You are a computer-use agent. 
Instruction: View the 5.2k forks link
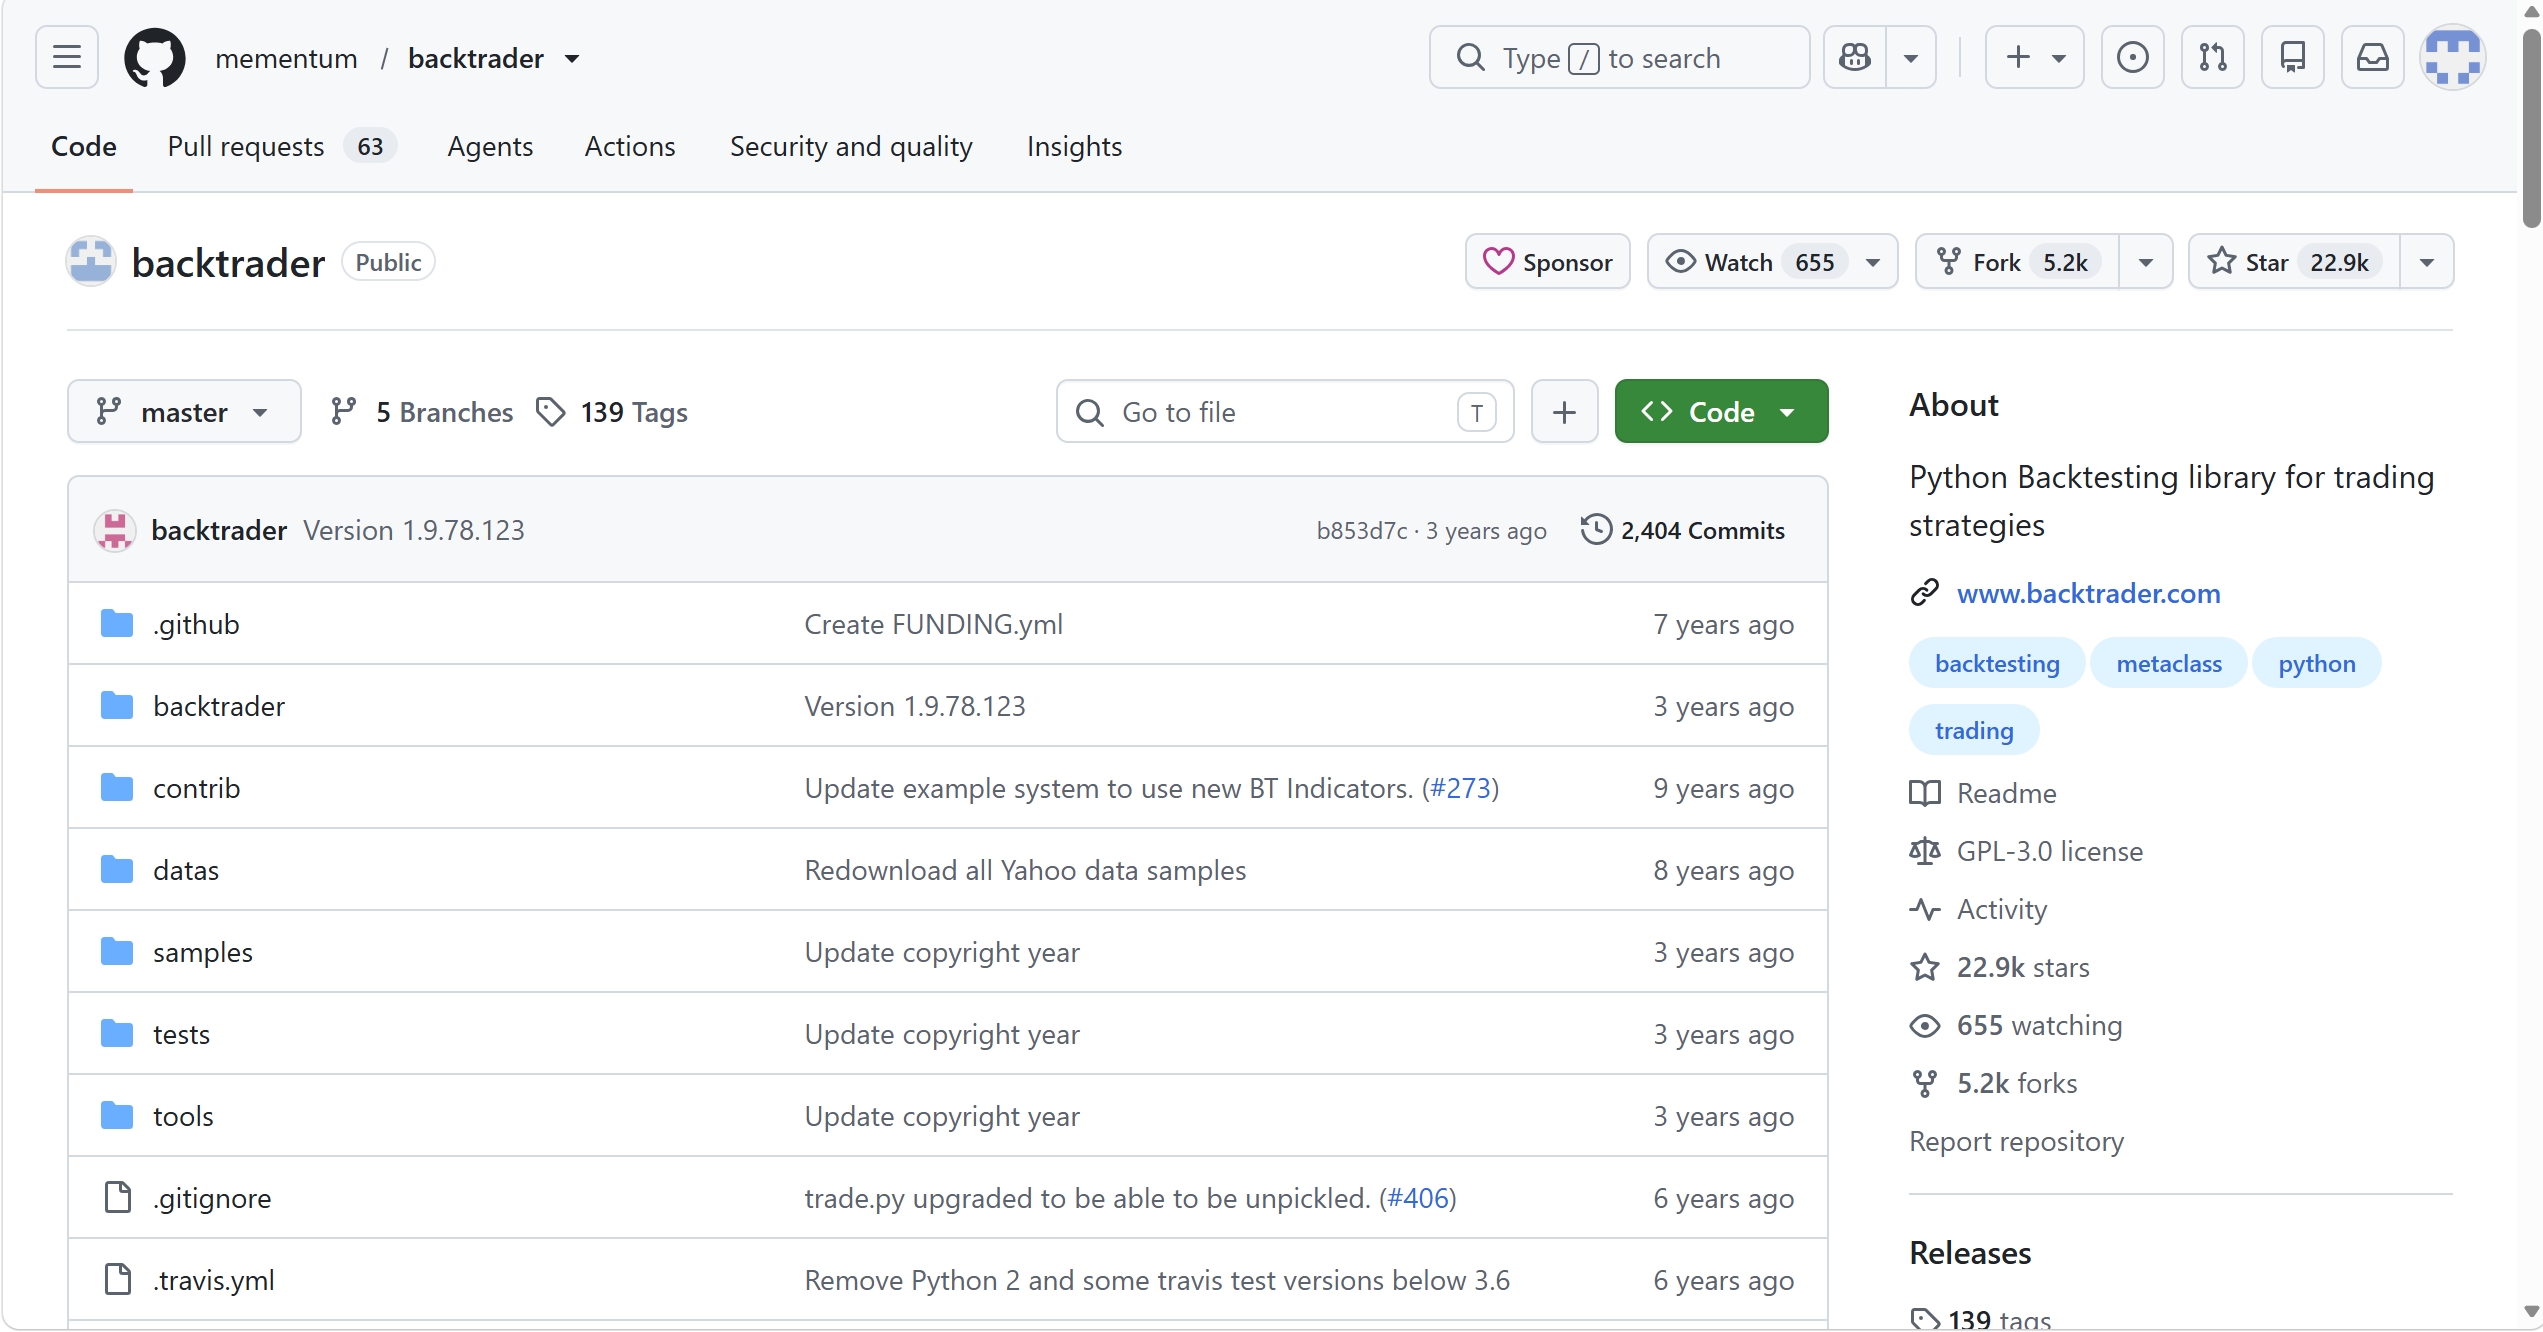tap(1994, 1083)
